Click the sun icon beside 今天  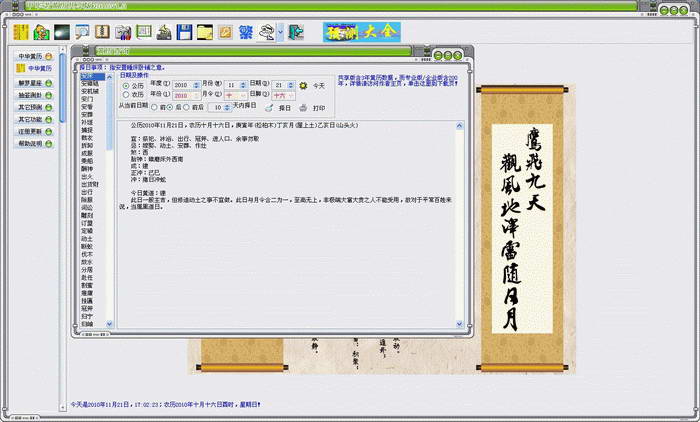click(304, 85)
